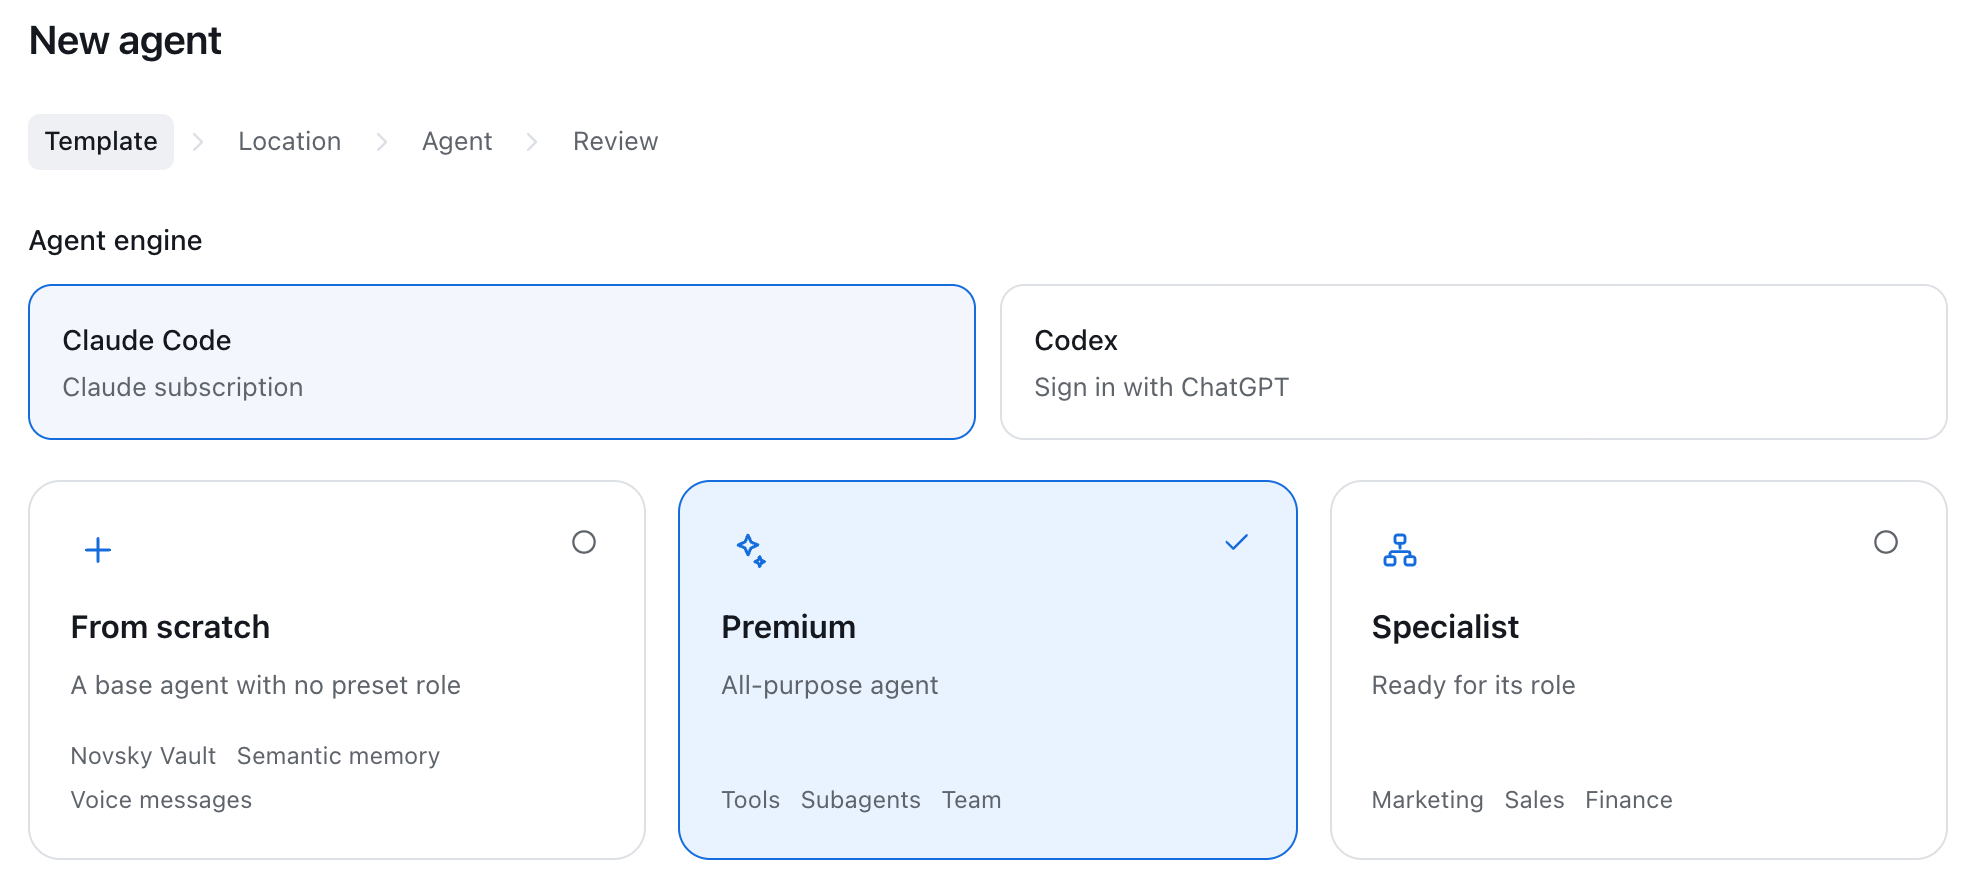Click the Claude subscription text
The height and width of the screenshot is (880, 1980).
pyautogui.click(x=183, y=387)
